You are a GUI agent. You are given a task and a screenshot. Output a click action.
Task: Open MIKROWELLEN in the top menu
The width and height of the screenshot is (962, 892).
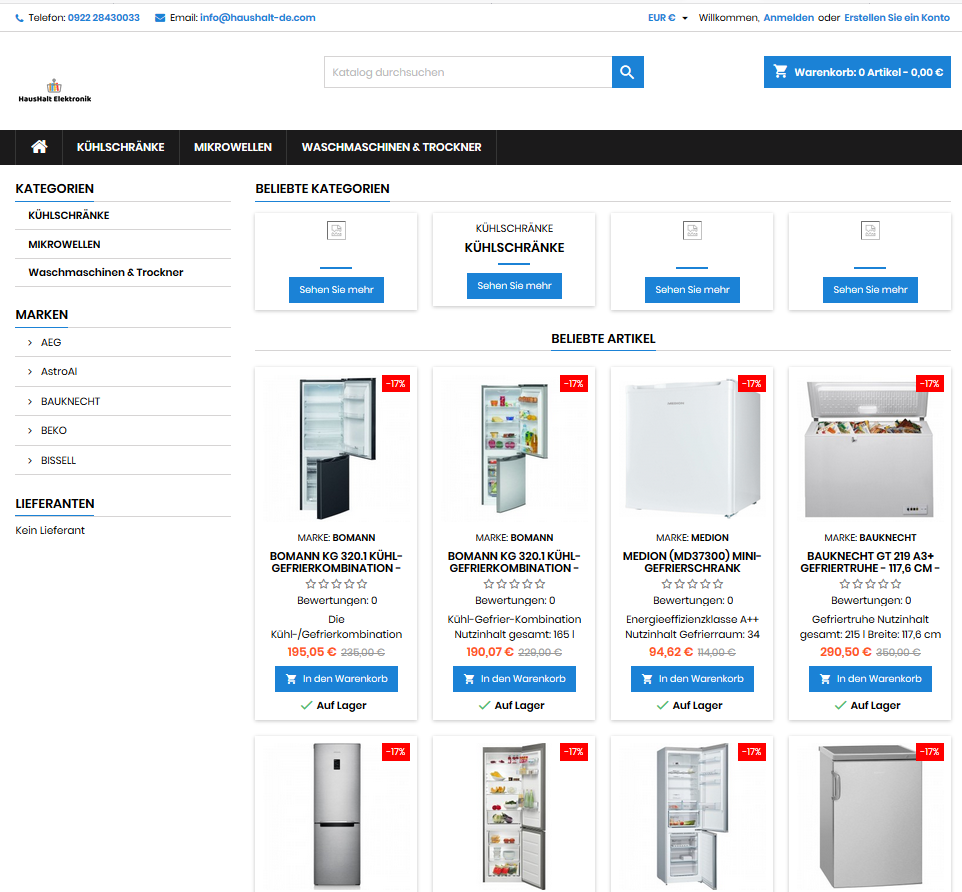233,147
